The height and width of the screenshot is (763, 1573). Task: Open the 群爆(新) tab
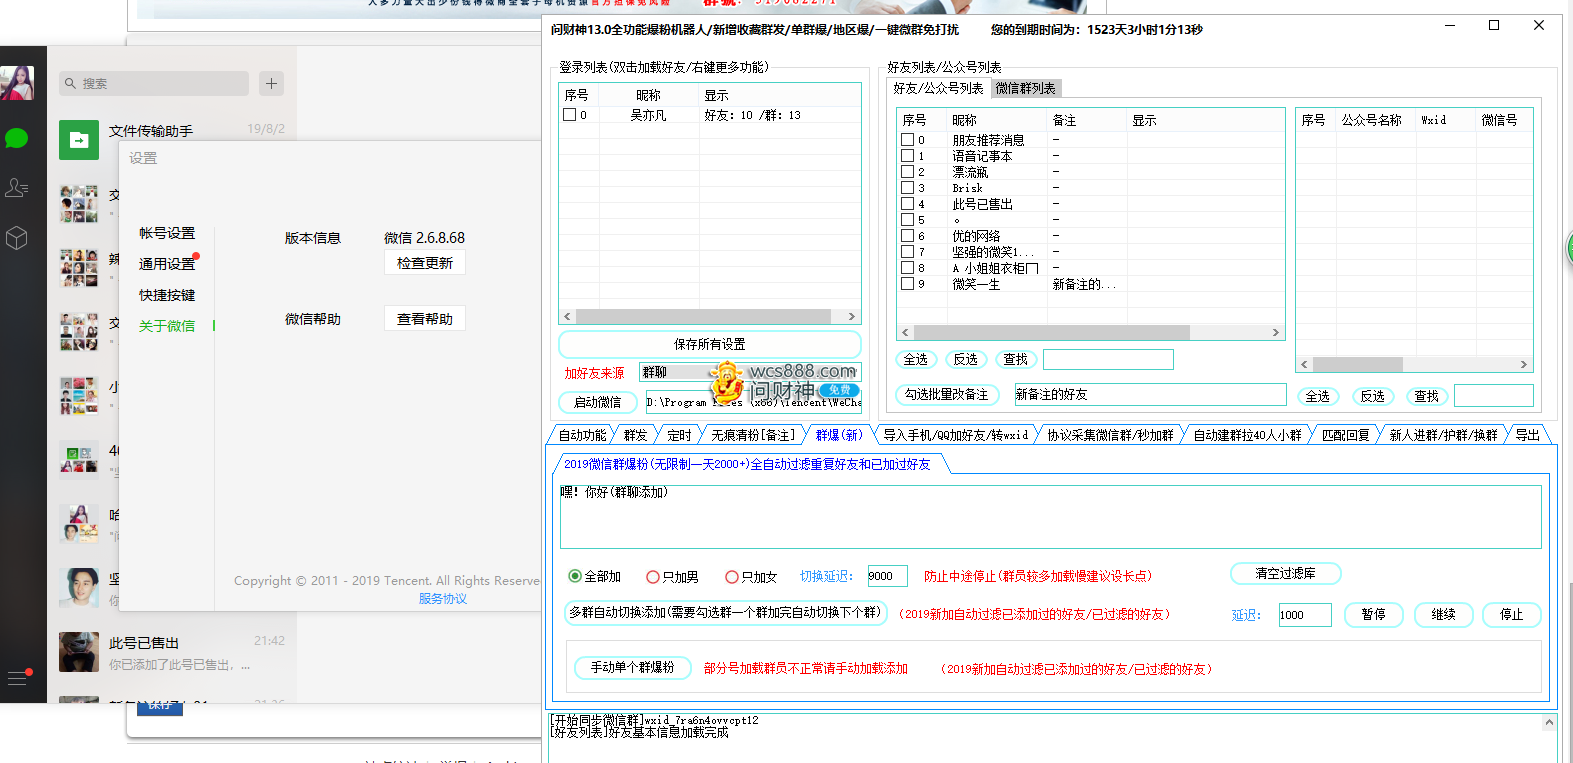838,435
